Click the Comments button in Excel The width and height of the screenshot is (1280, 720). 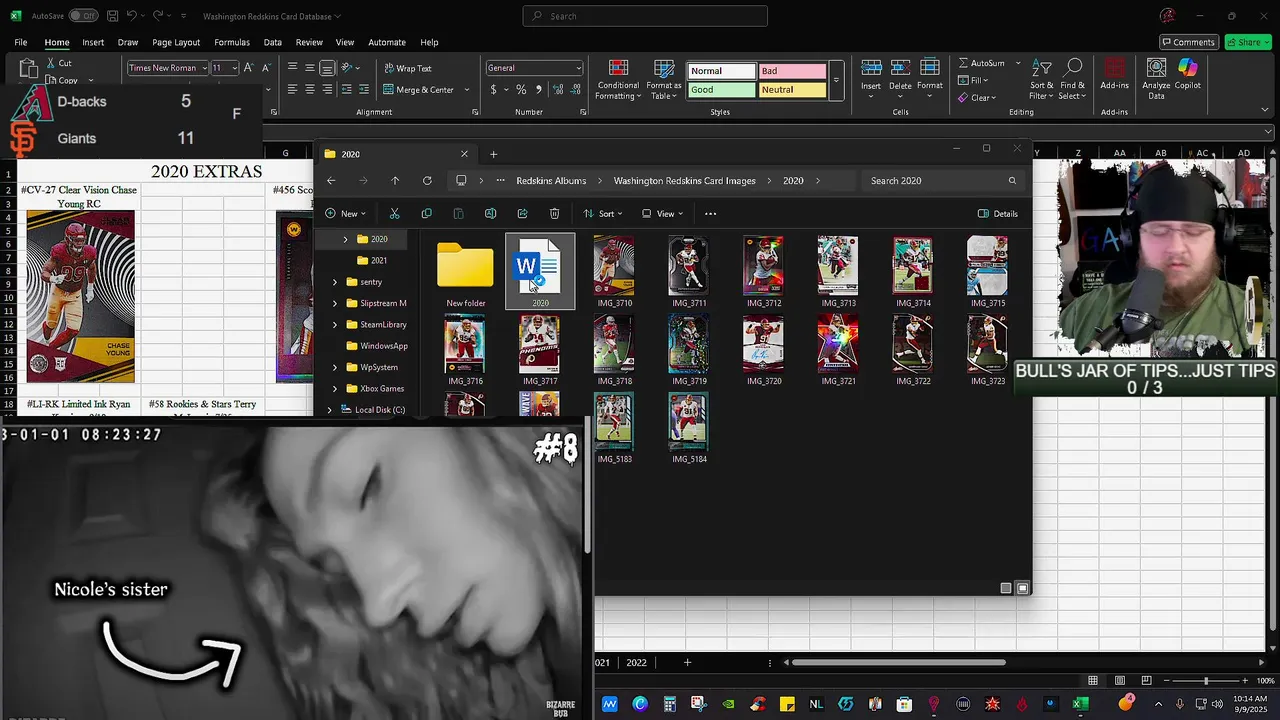point(1188,42)
